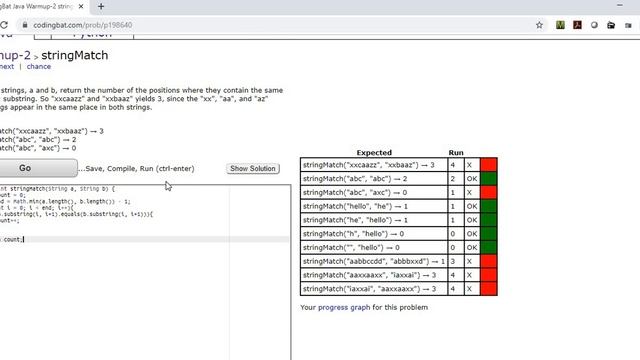Click the chance link

click(x=39, y=67)
